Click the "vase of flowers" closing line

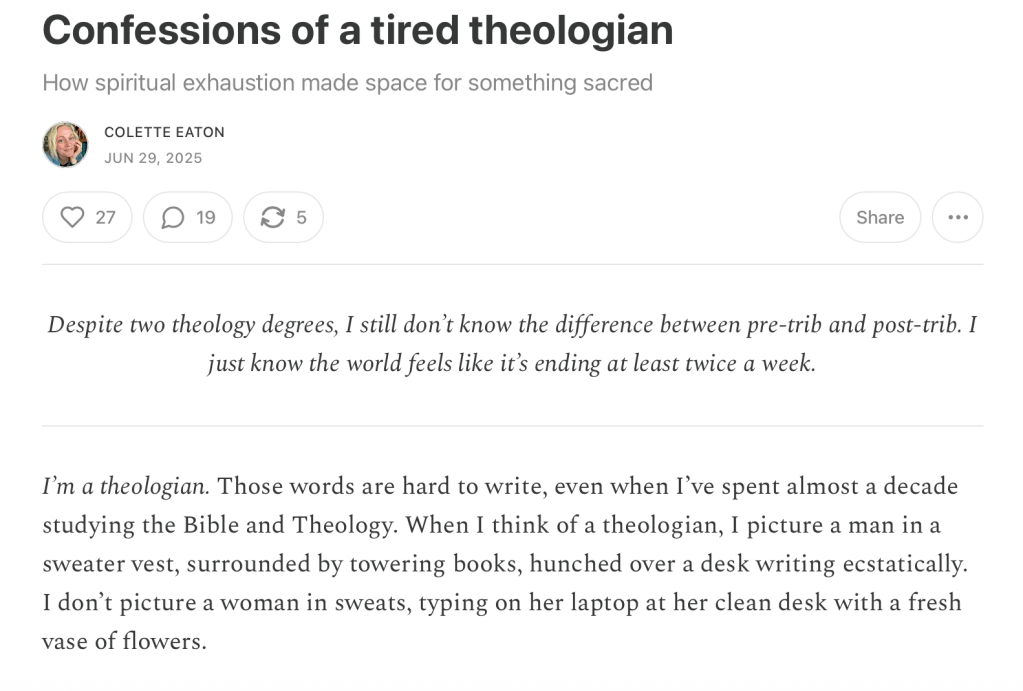124,641
